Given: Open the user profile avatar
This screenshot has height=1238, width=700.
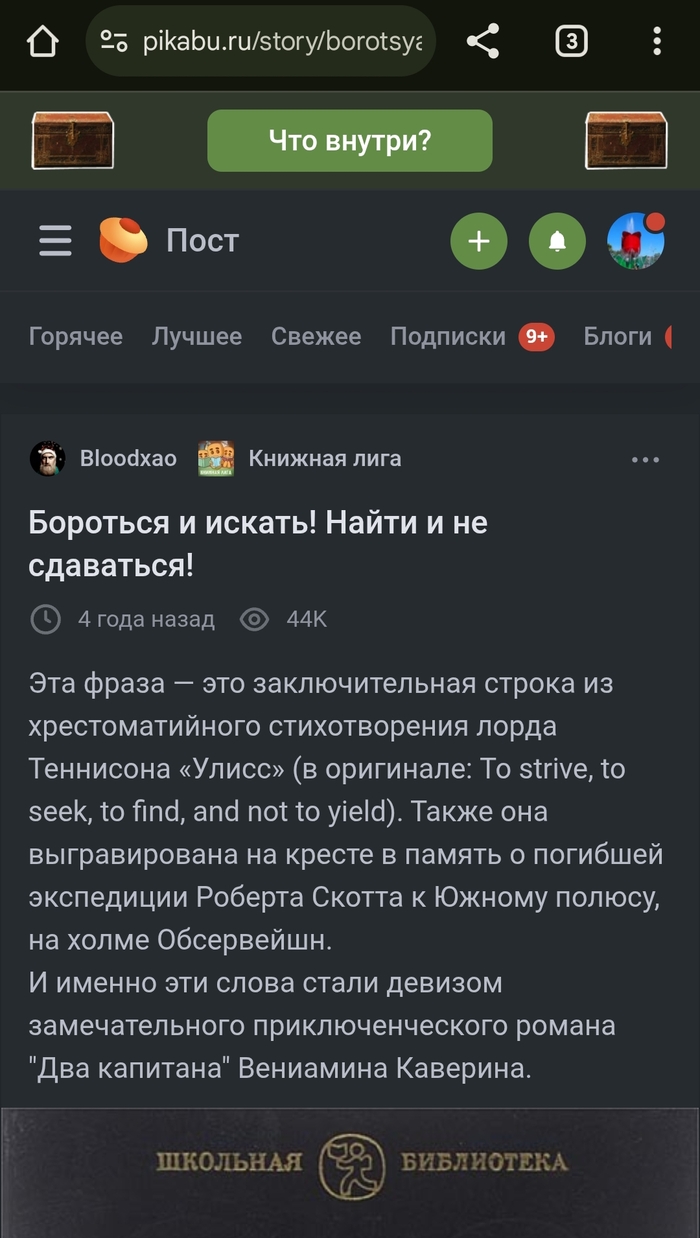Looking at the screenshot, I should click(636, 241).
